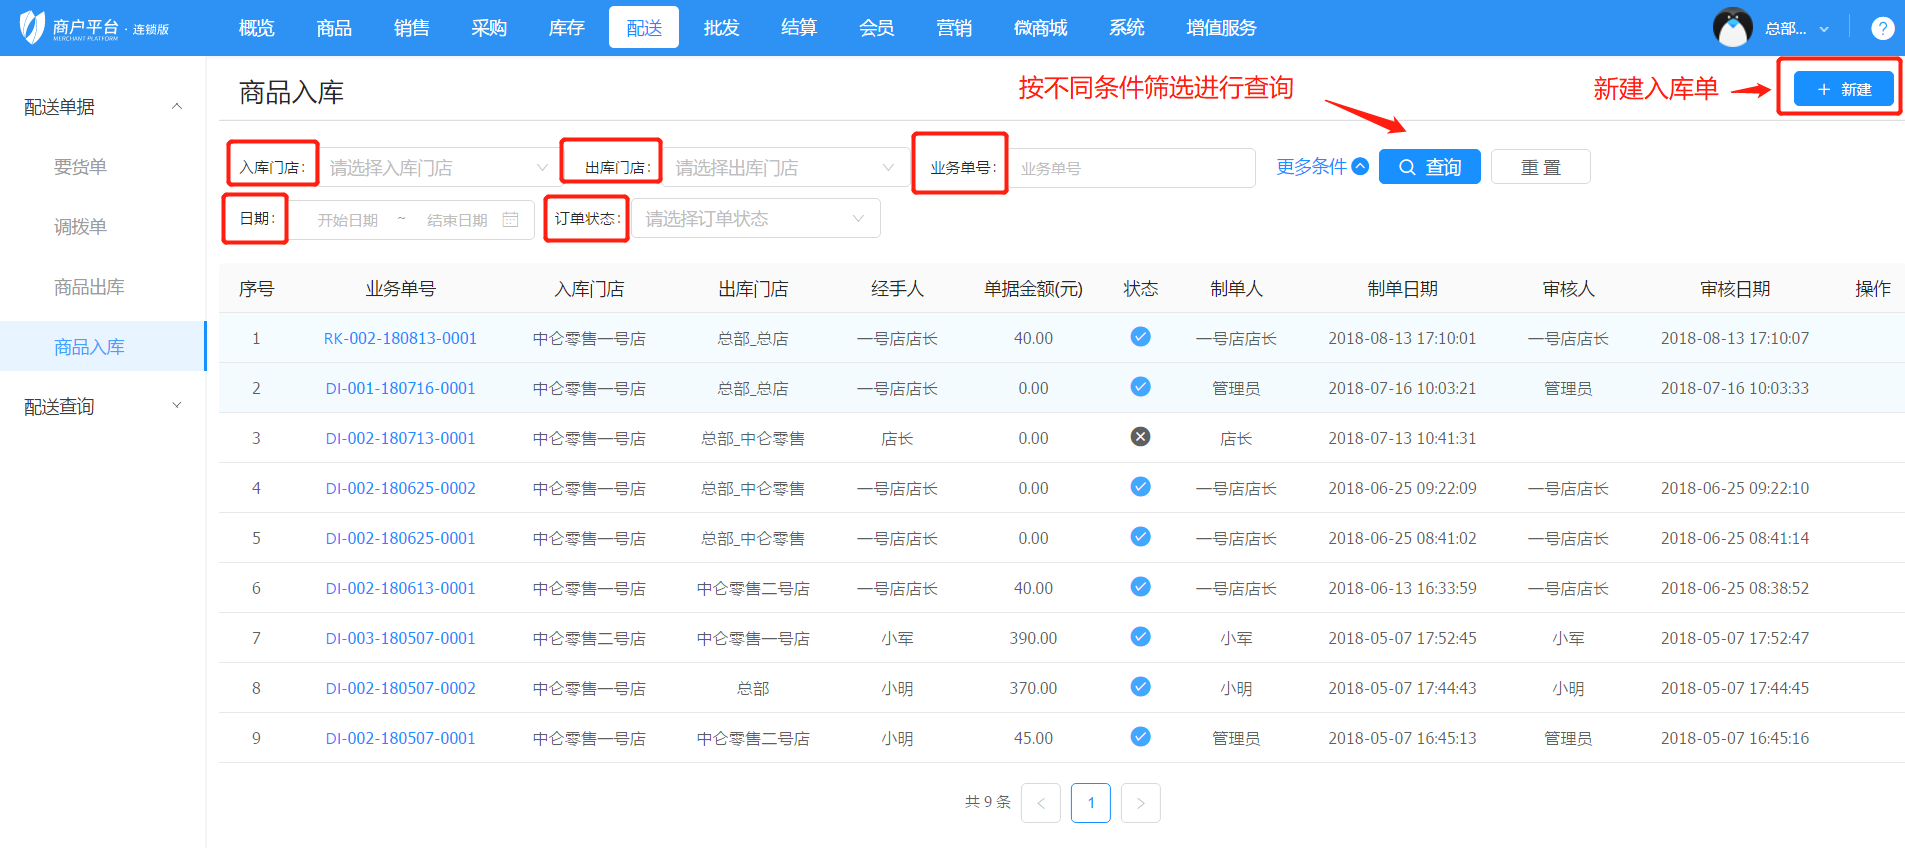Click approved status checkmark for DI-003-180507-0001

pyautogui.click(x=1140, y=637)
